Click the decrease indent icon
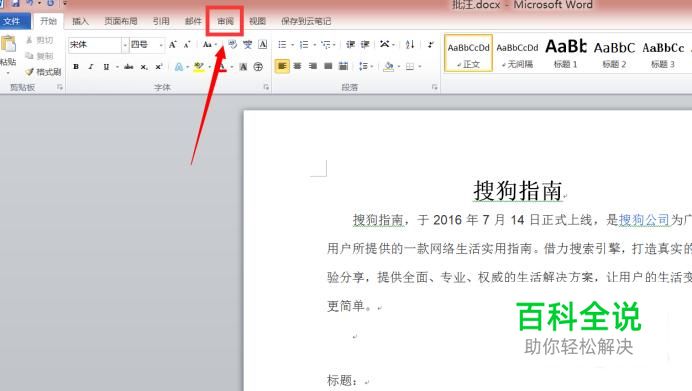The width and height of the screenshot is (692, 391). (350, 45)
